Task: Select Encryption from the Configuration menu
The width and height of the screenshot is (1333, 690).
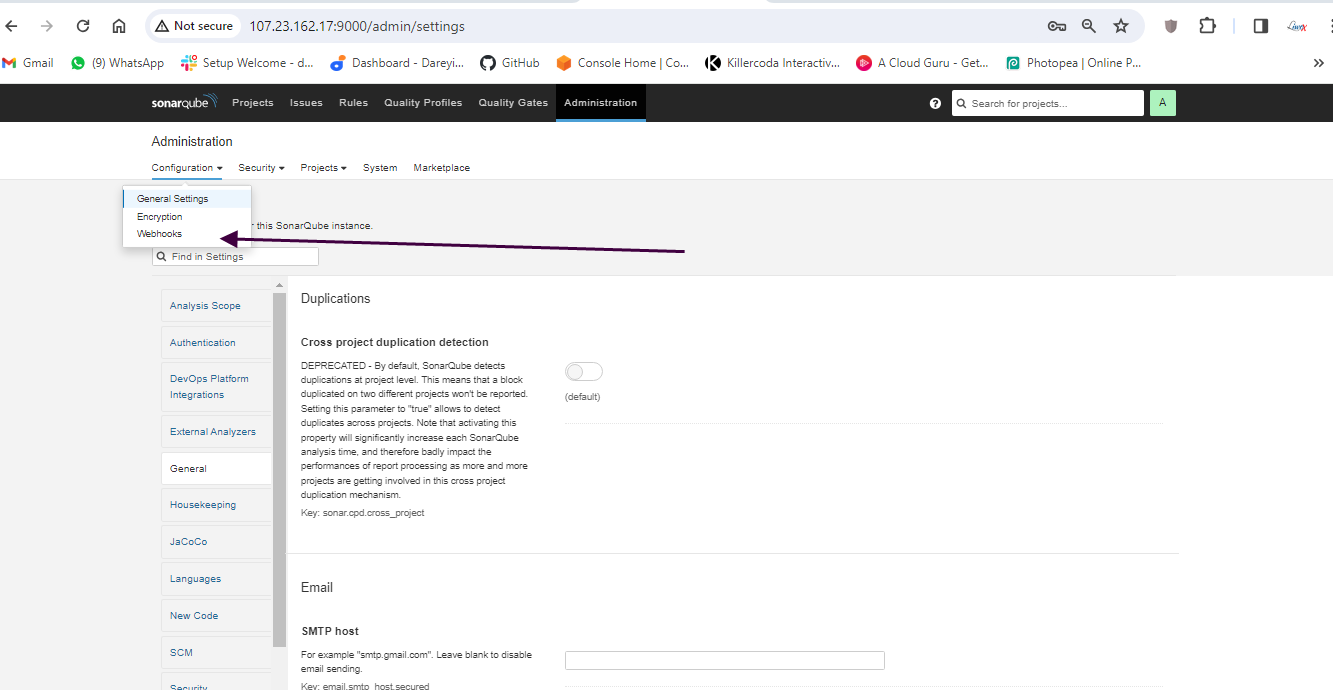Action: point(160,217)
